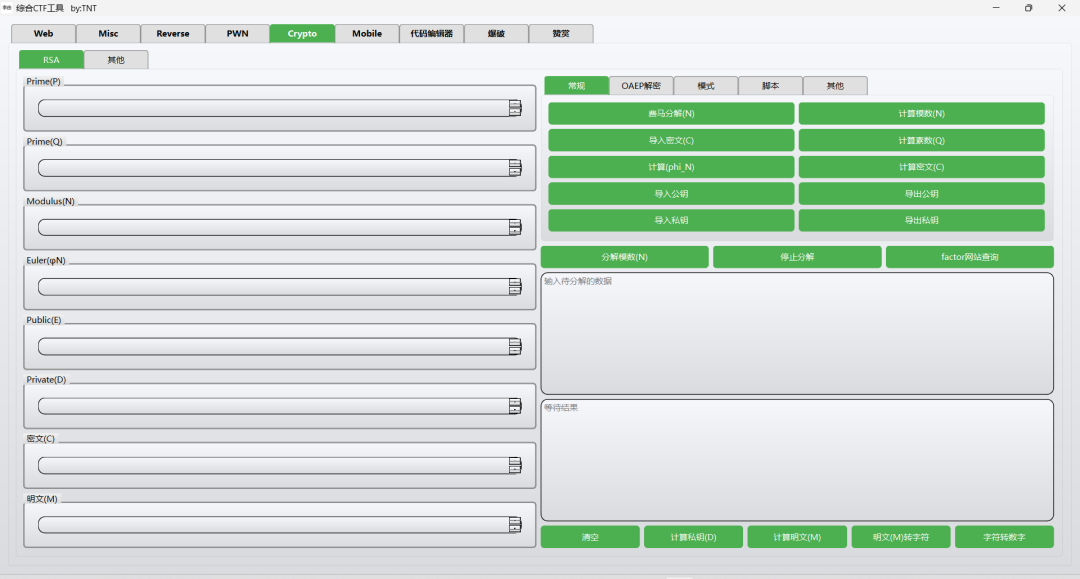This screenshot has width=1080, height=579.
Task: Click the 停止分解 button
Action: pos(797,257)
